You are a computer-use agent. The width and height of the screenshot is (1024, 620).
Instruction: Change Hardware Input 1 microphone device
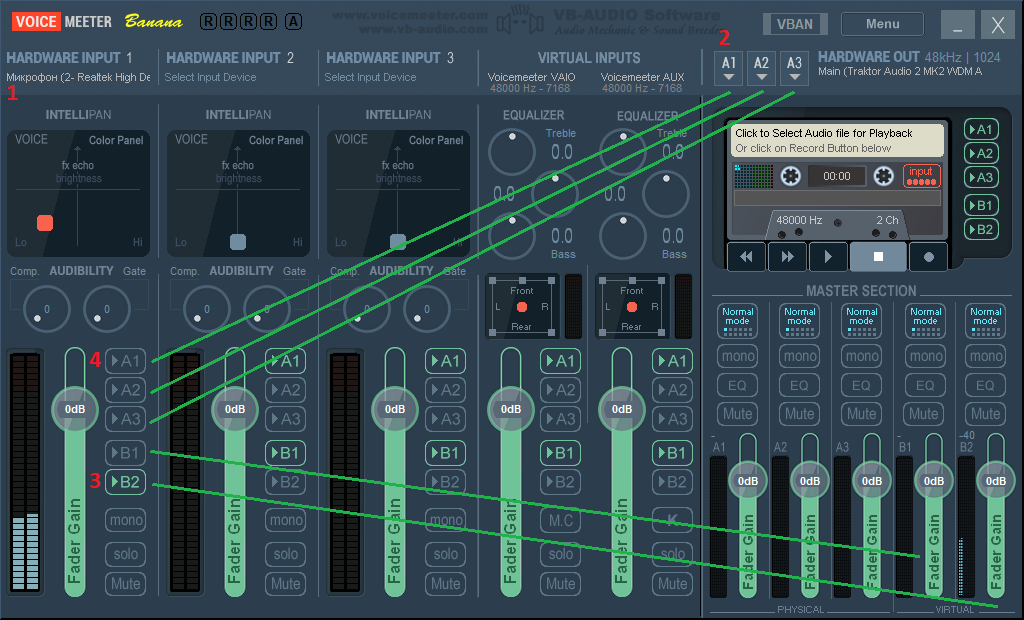click(78, 77)
